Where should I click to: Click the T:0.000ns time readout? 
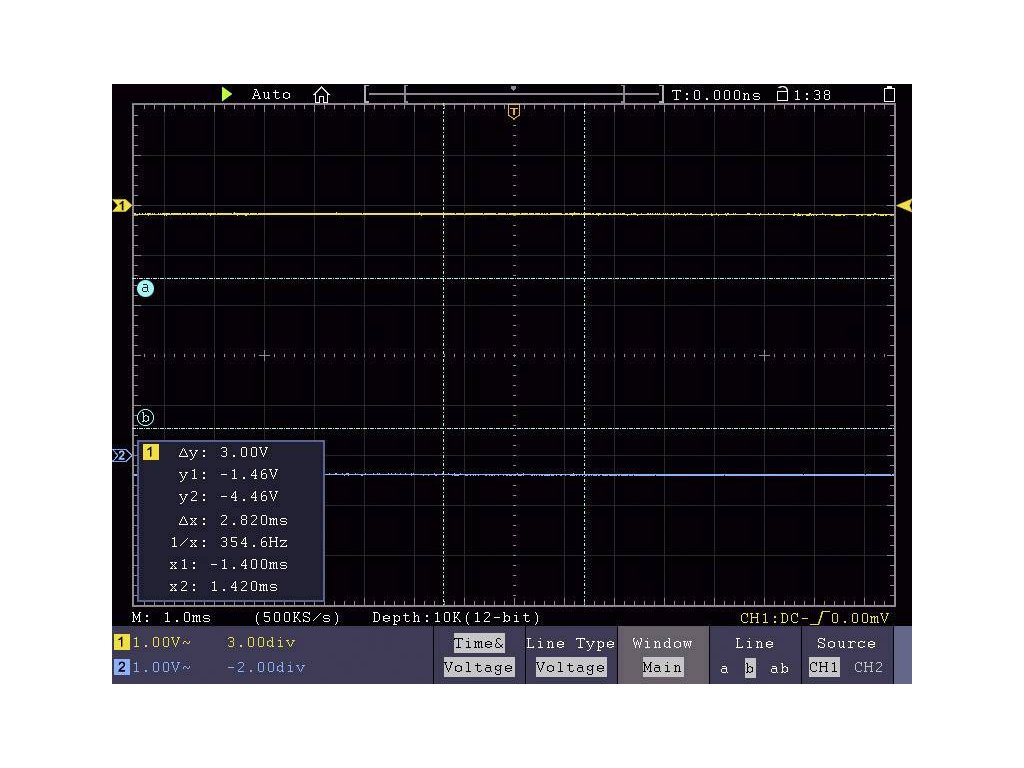pos(716,95)
